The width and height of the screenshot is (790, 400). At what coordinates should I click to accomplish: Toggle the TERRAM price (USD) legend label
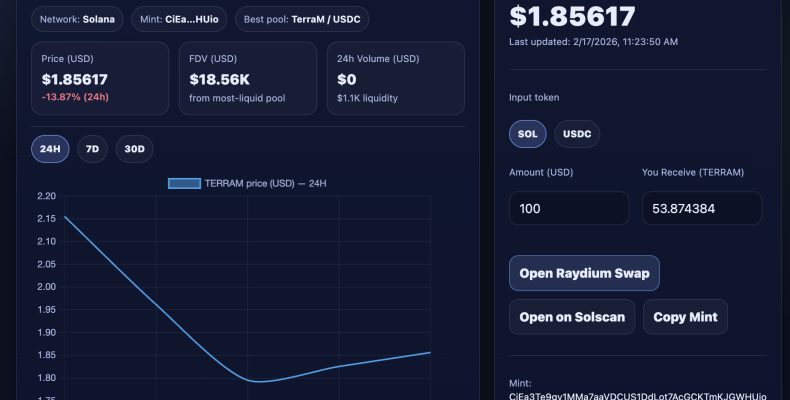[x=265, y=183]
